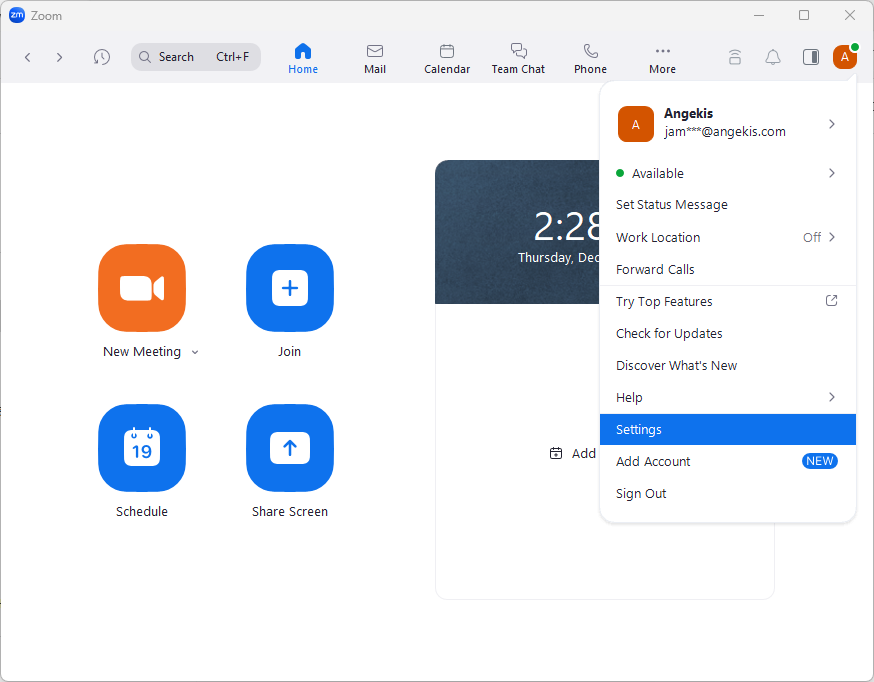Click the history clock icon
The width and height of the screenshot is (874, 682).
click(102, 57)
